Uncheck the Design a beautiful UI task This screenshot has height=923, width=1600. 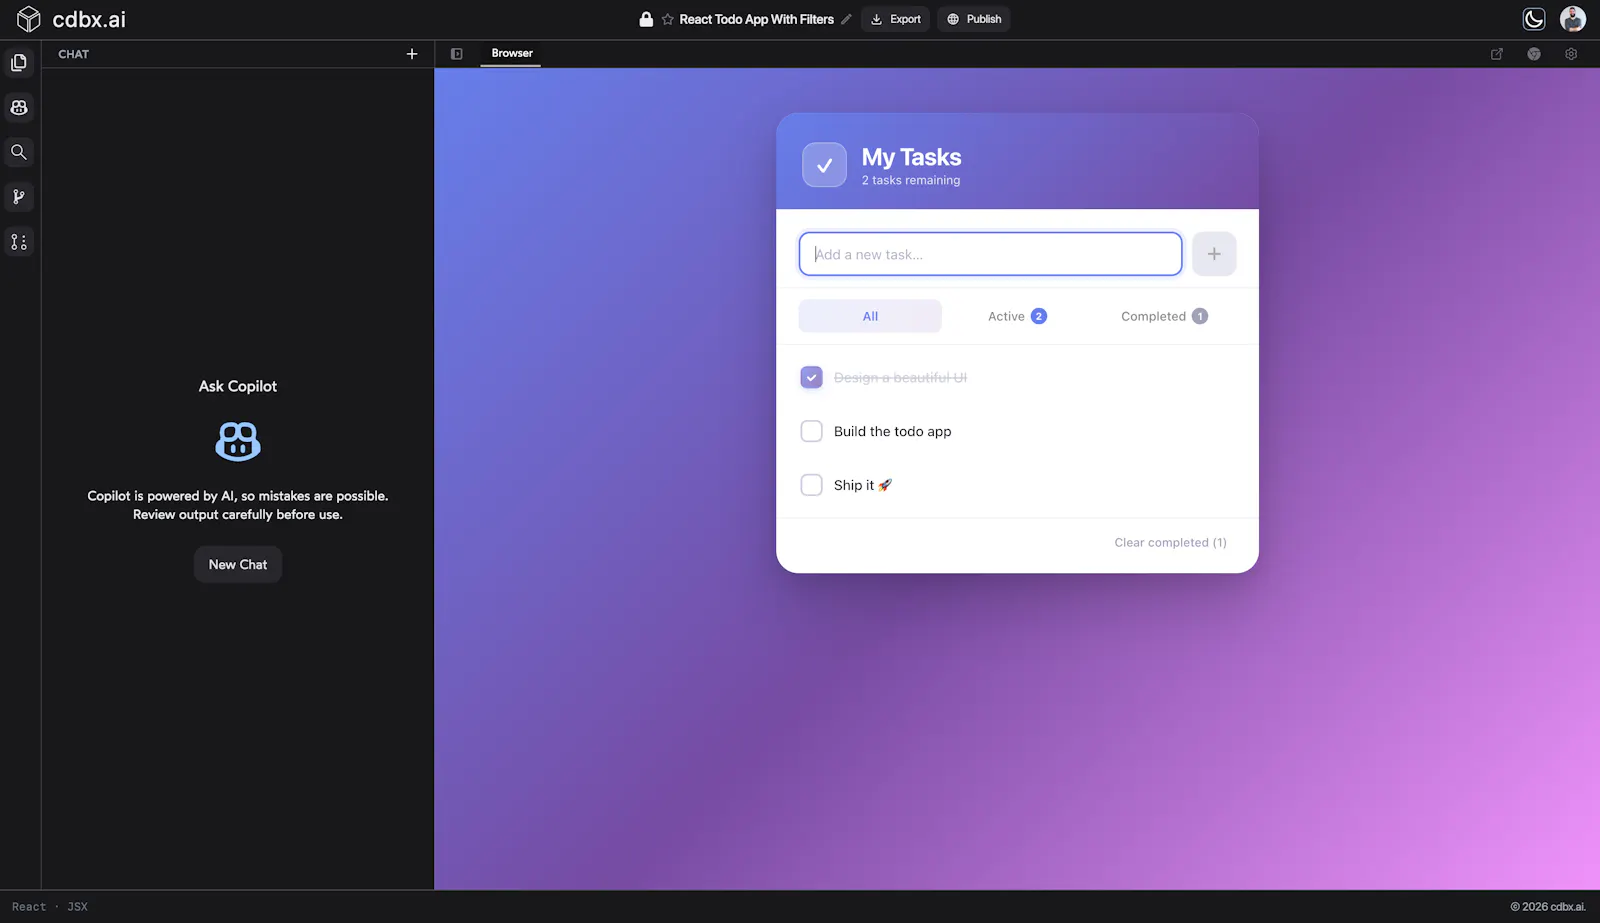[811, 377]
